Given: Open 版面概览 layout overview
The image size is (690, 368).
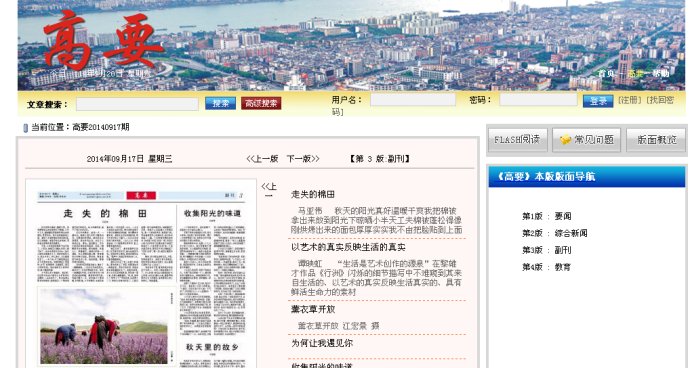Looking at the screenshot, I should coord(656,140).
